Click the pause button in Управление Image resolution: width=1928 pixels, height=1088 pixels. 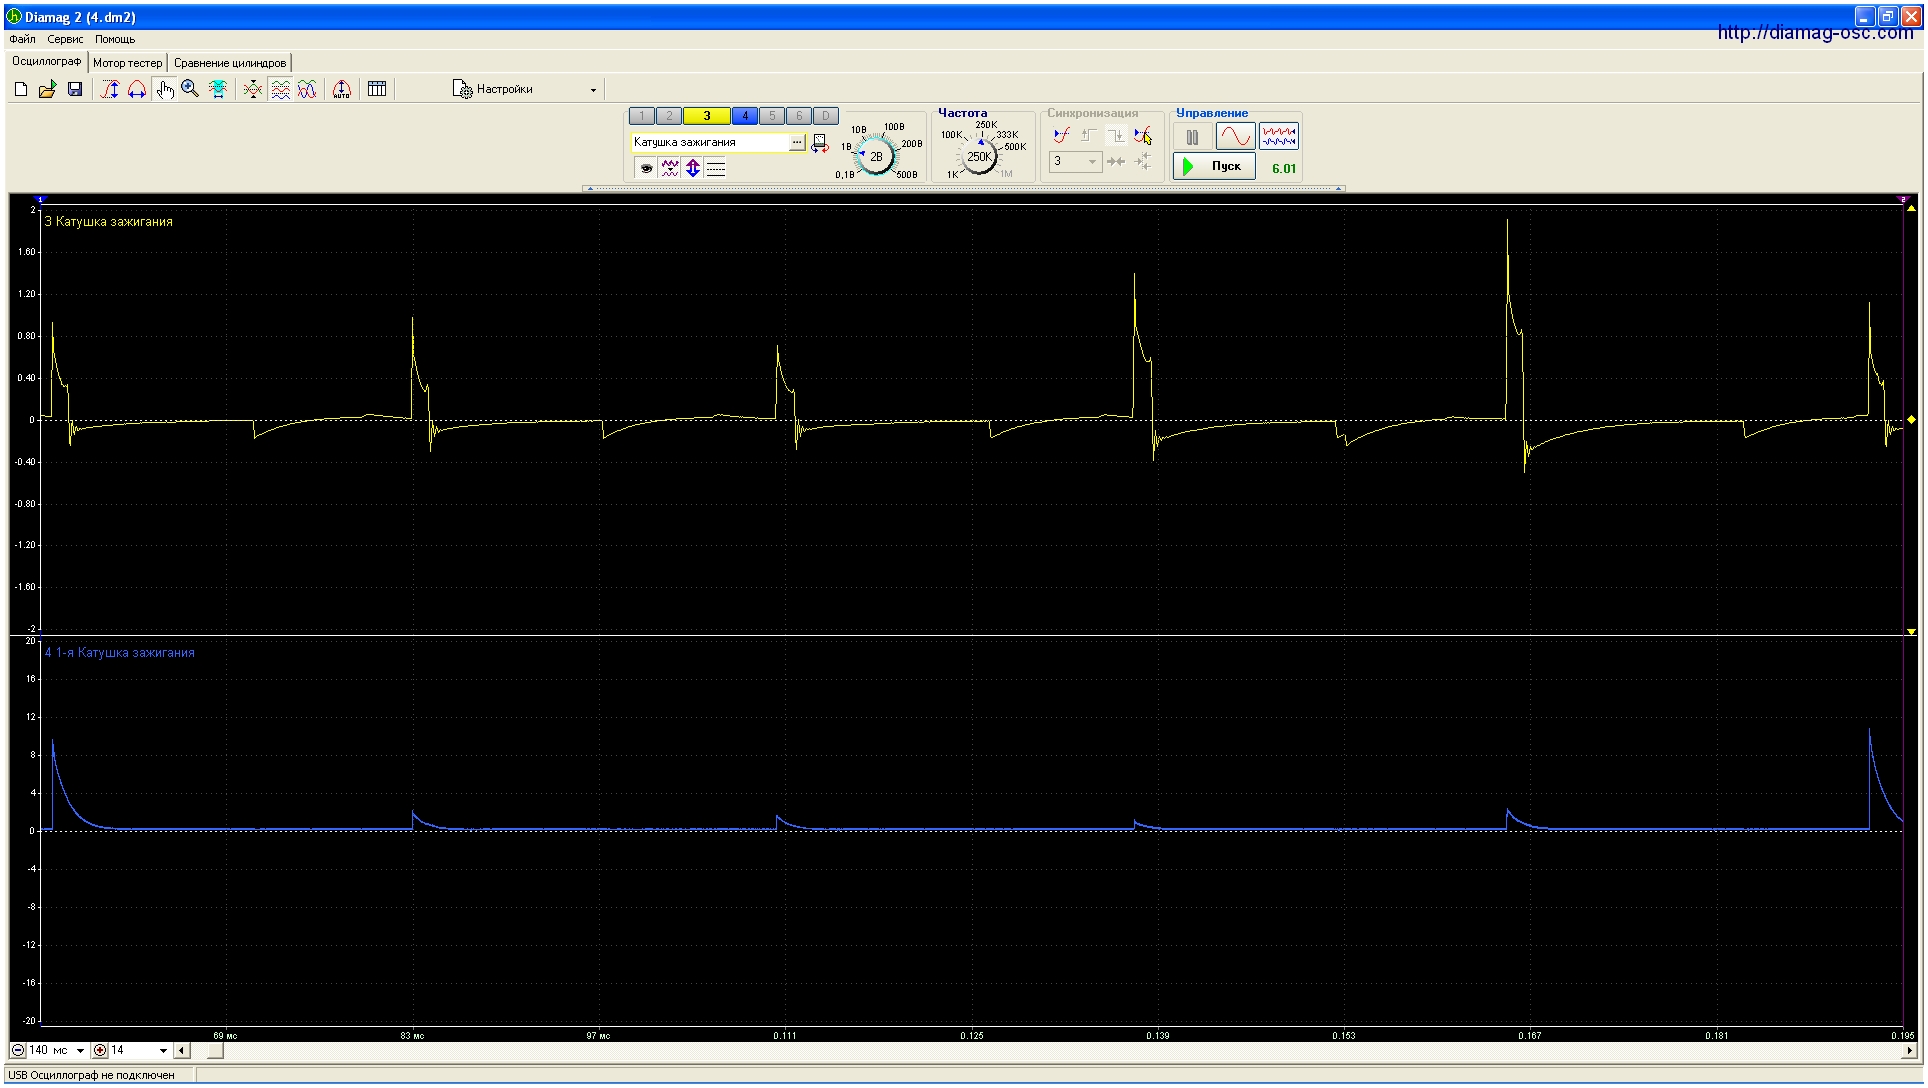tap(1192, 137)
